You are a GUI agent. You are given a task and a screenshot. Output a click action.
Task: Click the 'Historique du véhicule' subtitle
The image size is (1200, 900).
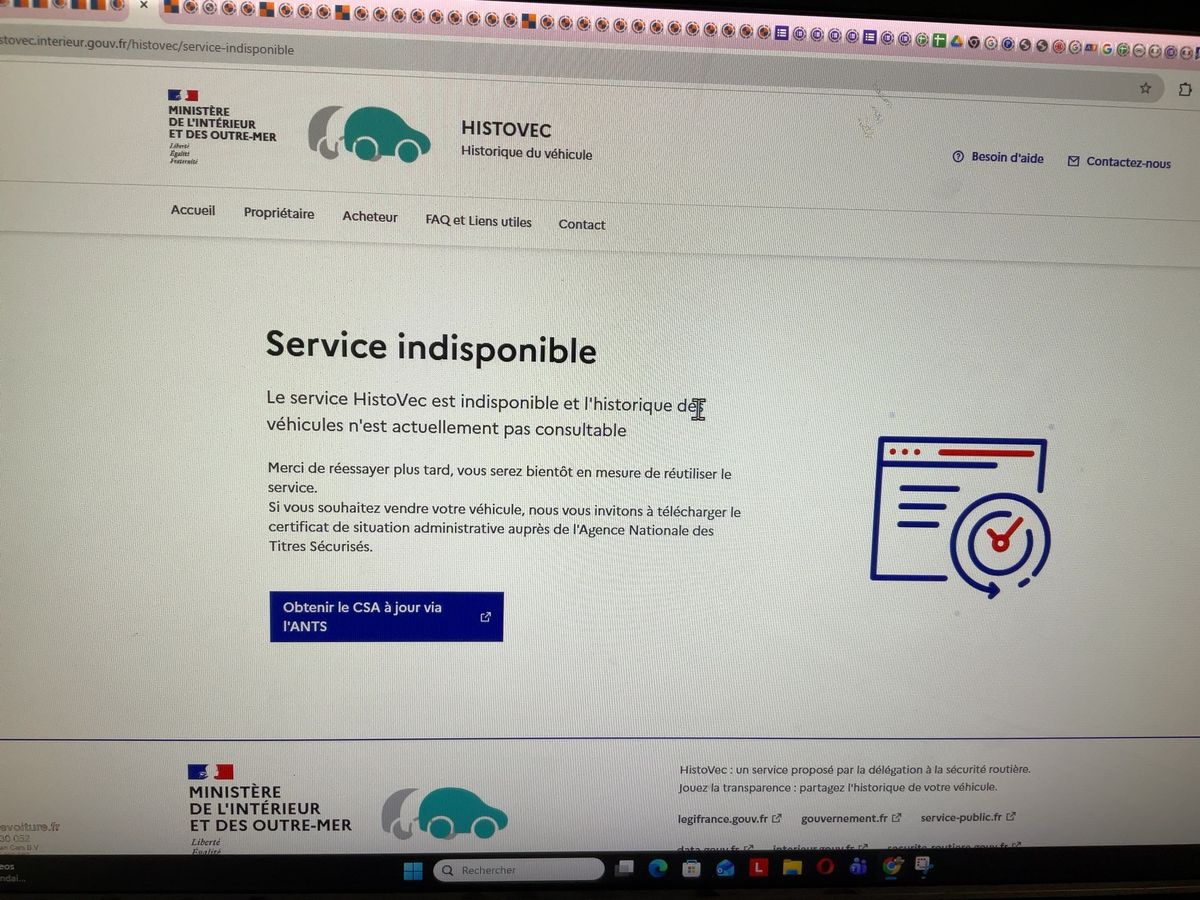[x=526, y=153]
